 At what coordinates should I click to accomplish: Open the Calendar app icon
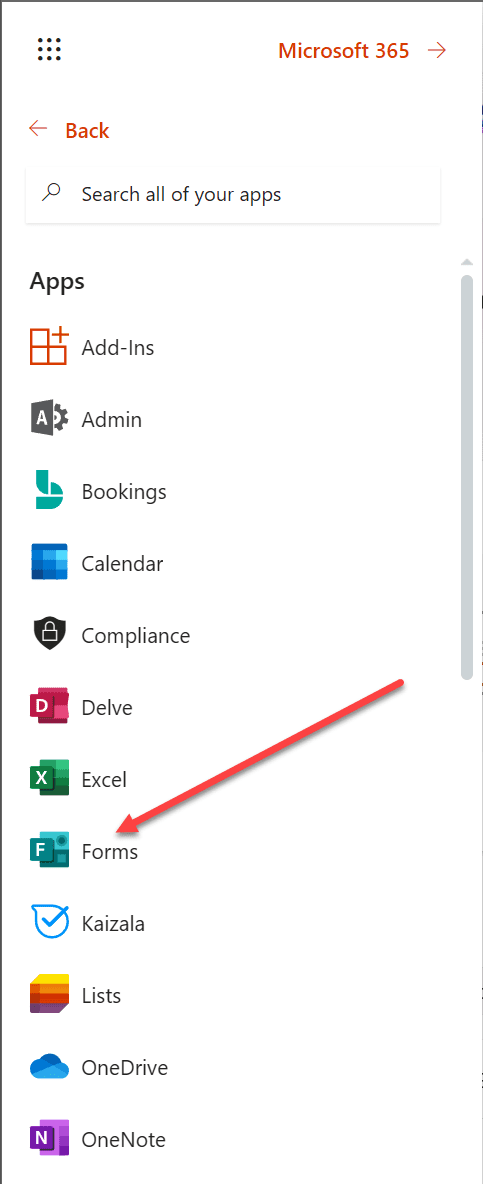click(x=49, y=563)
